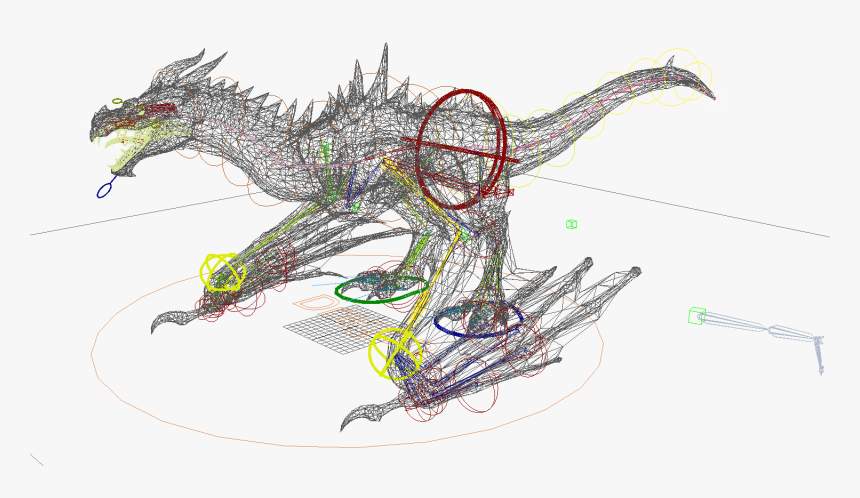The width and height of the screenshot is (860, 498).
Task: Click the small blue ring below the jaw
Action: [x=104, y=190]
